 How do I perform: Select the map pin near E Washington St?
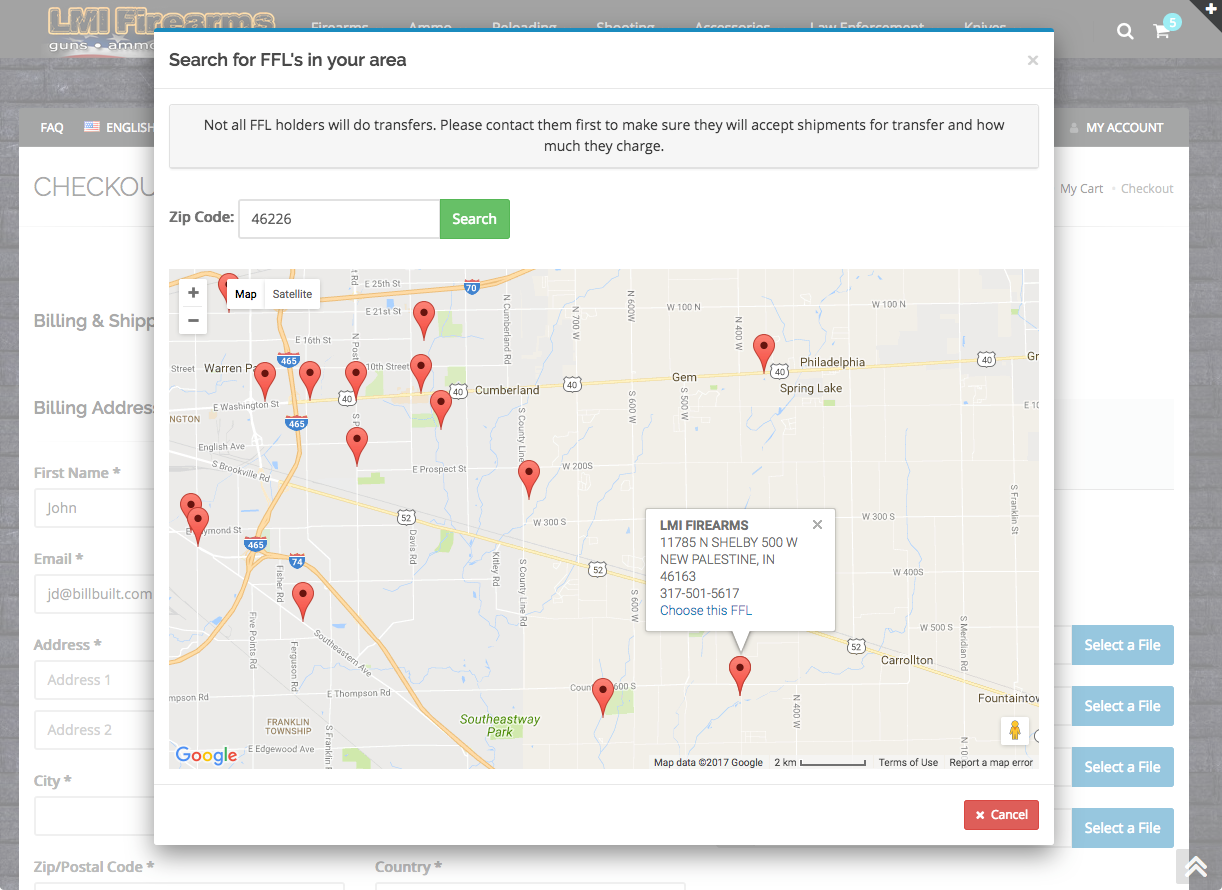pyautogui.click(x=265, y=380)
